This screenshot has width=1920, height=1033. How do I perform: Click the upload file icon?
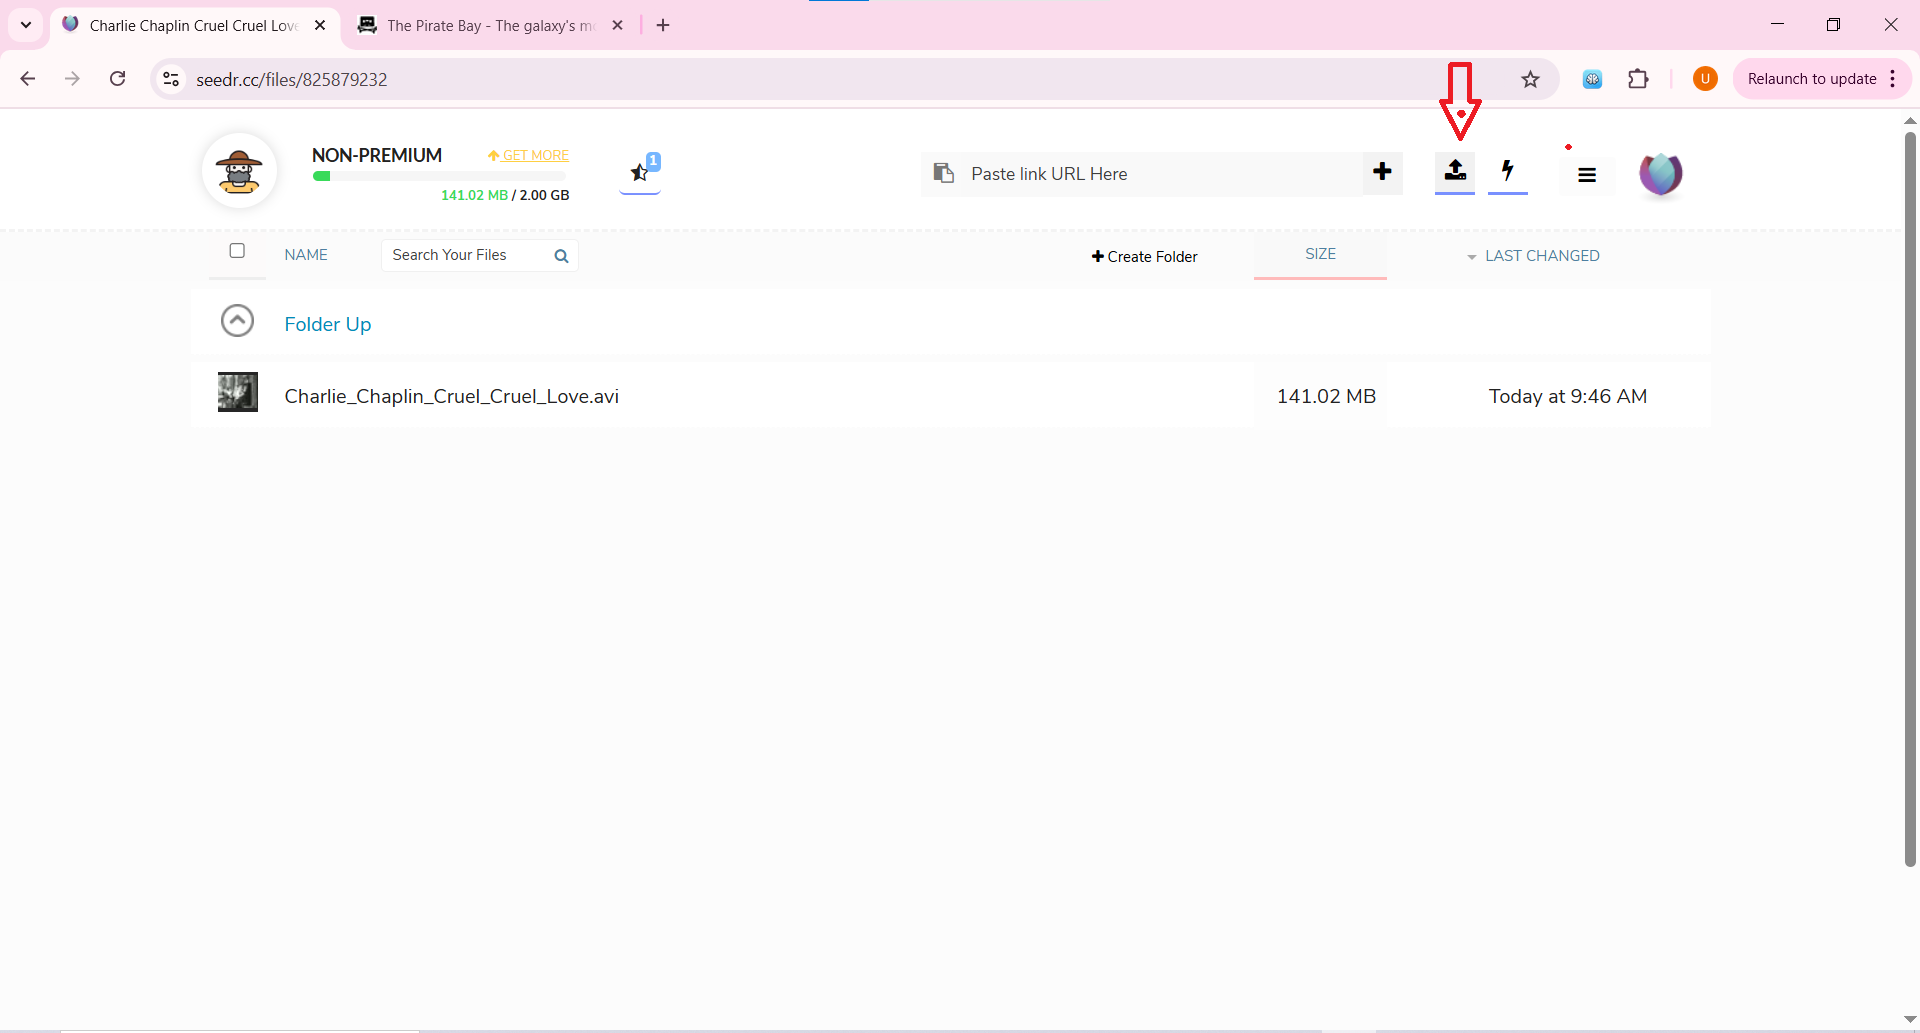tap(1455, 171)
